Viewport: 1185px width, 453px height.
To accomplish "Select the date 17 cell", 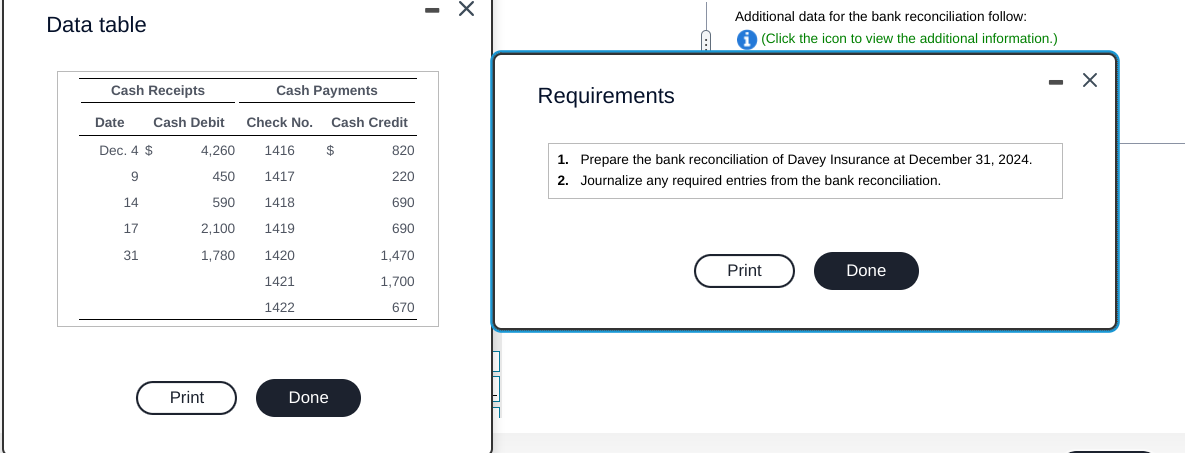I will [x=131, y=228].
